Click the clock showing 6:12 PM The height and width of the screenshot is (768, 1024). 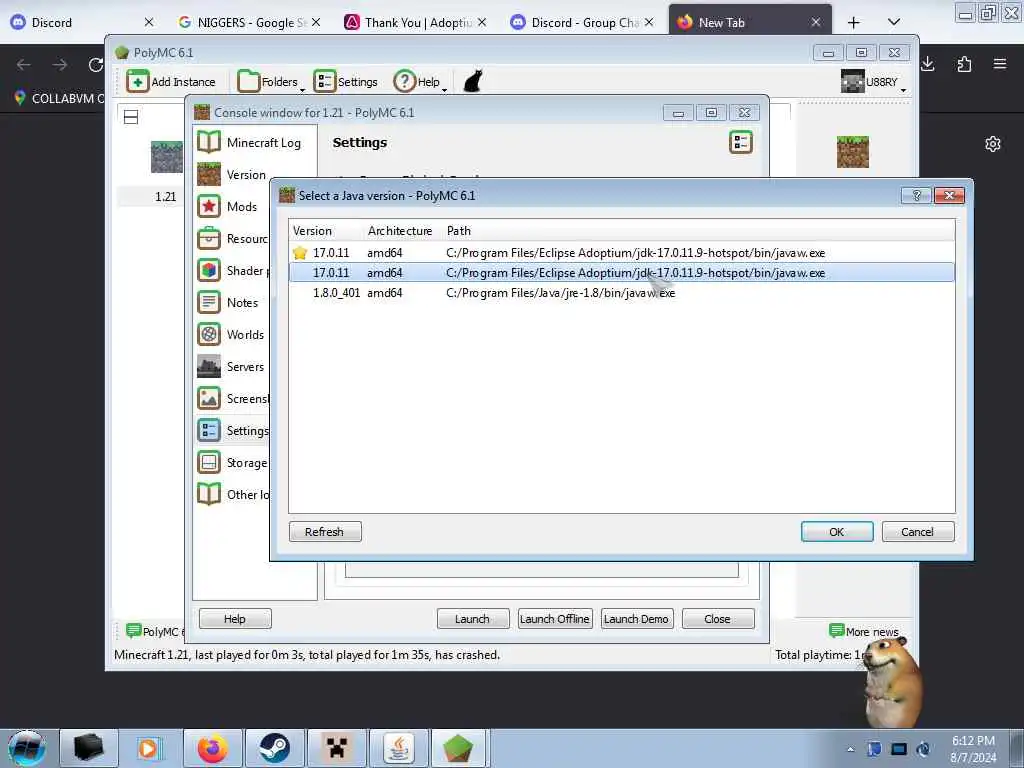[x=973, y=749]
